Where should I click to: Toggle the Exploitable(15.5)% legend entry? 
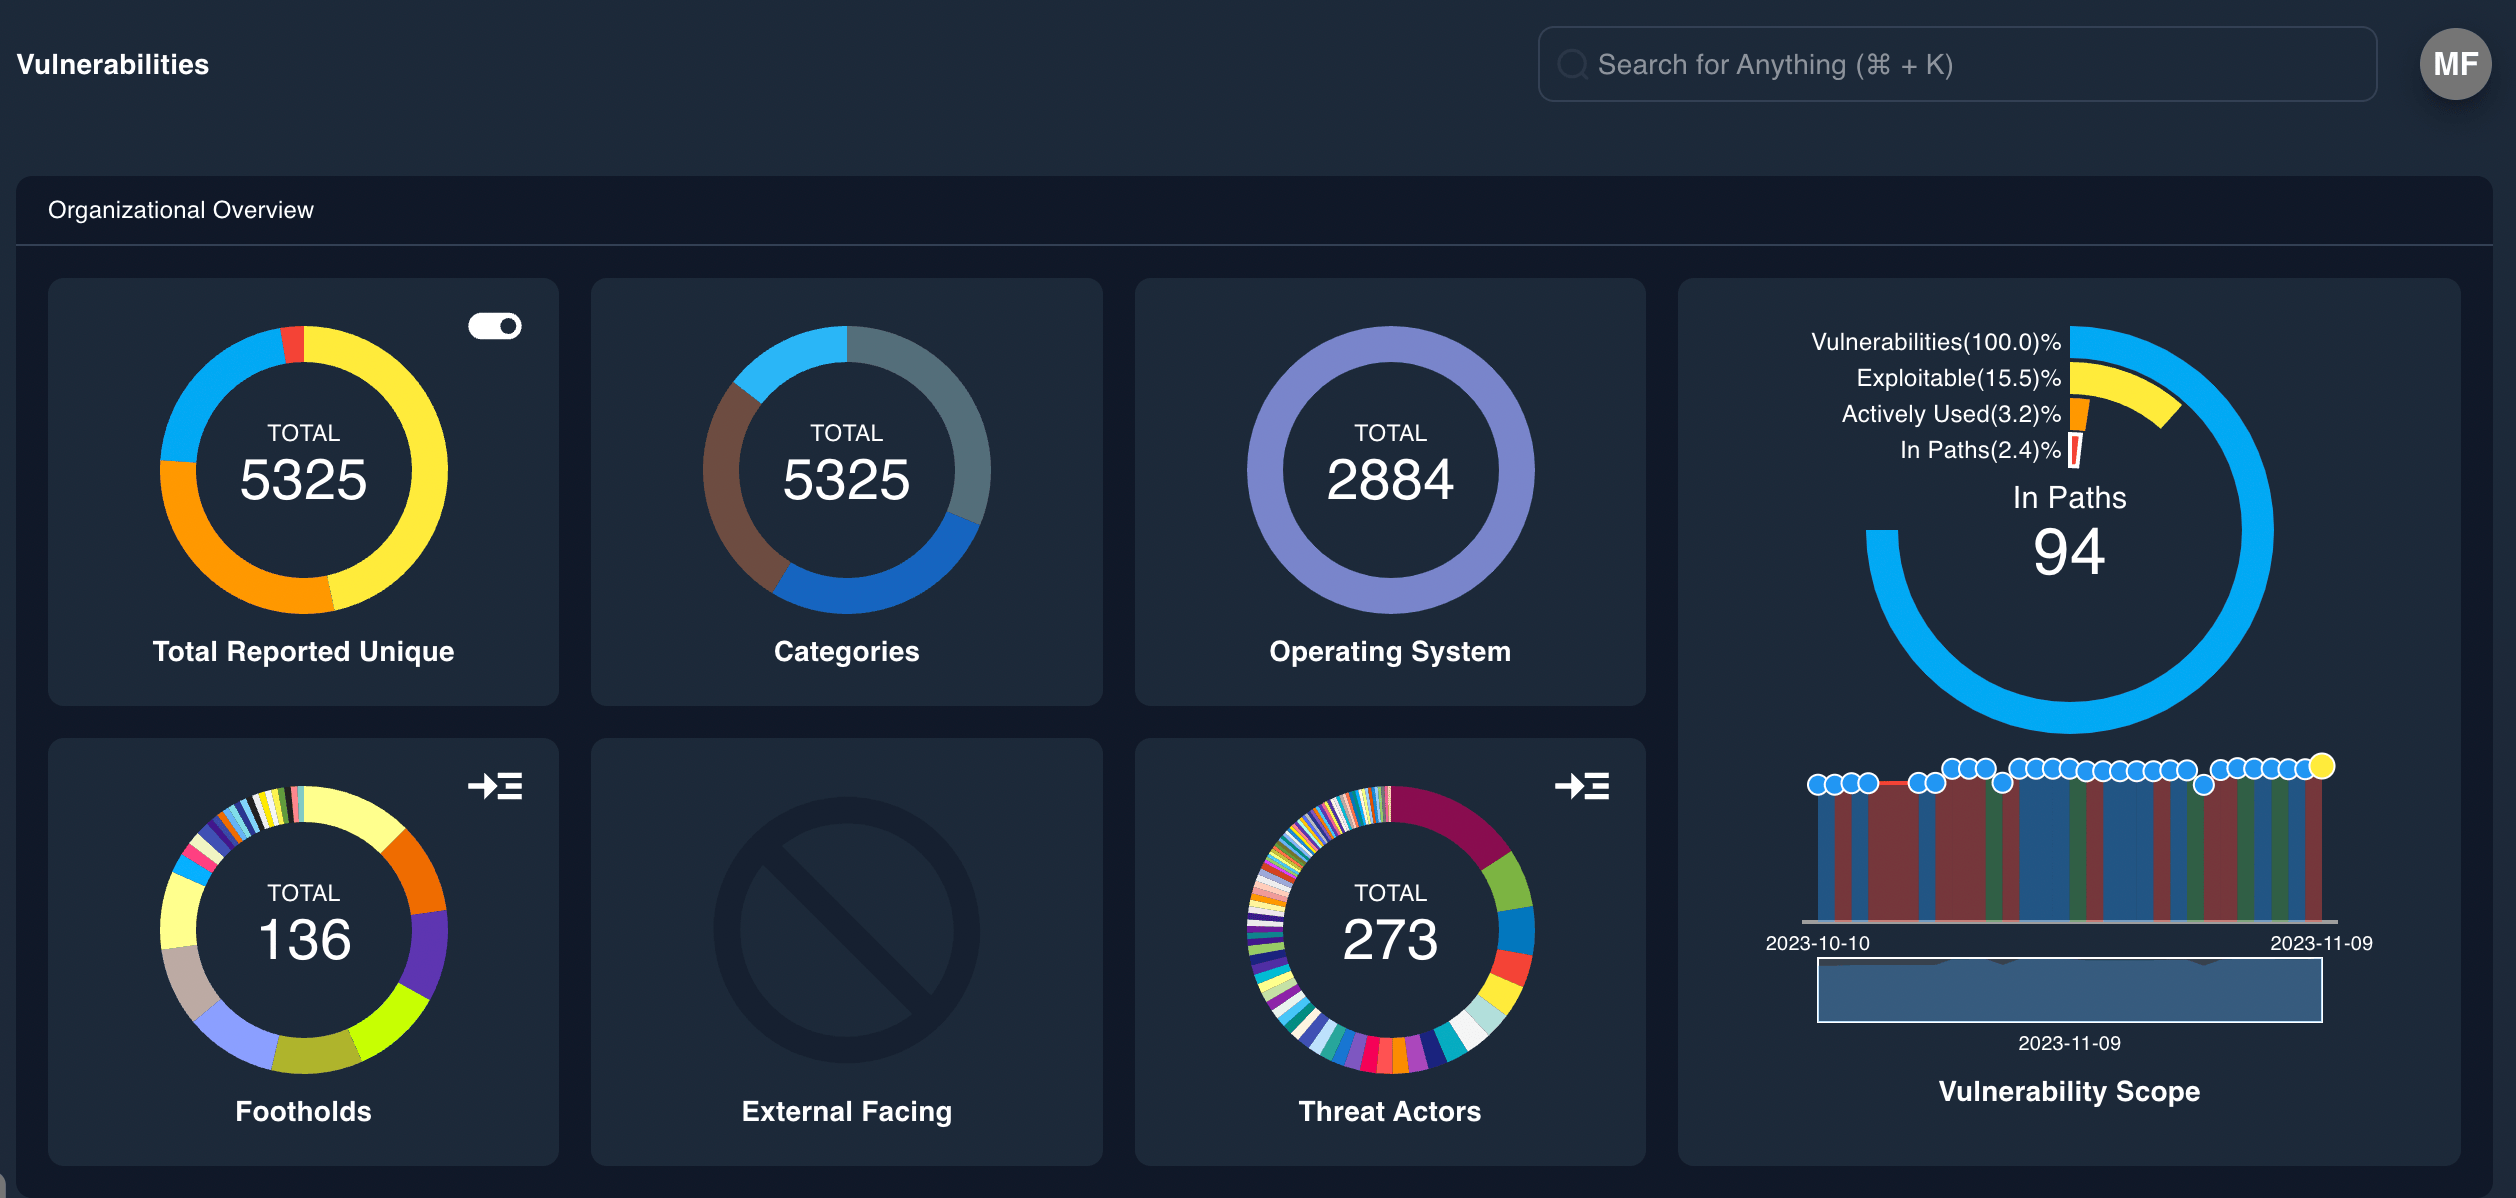coord(1958,378)
